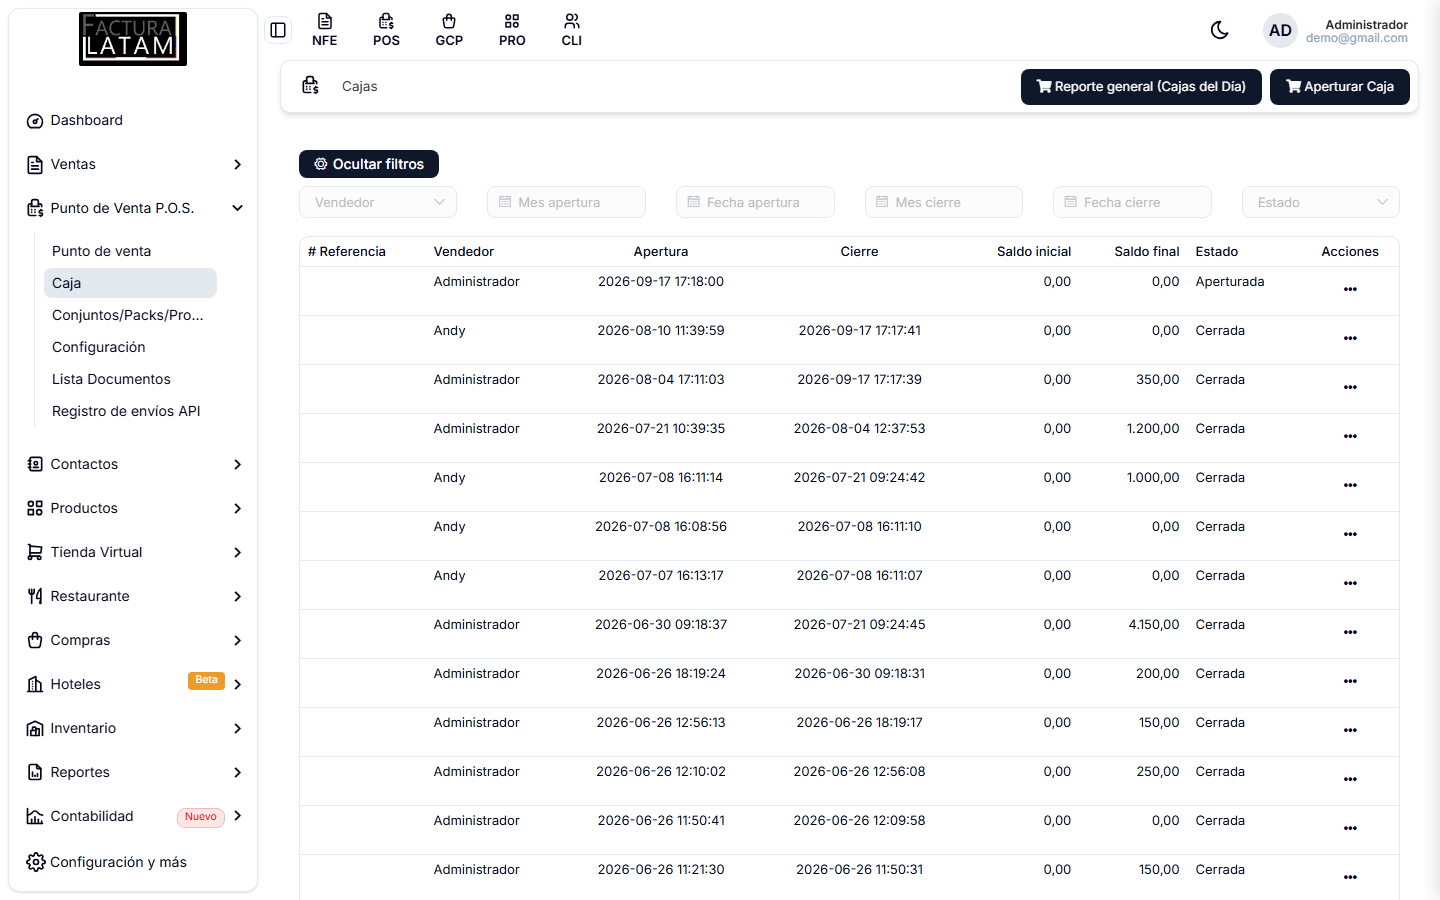1440x900 pixels.
Task: Open the Estado filter dropdown
Action: tap(1320, 202)
